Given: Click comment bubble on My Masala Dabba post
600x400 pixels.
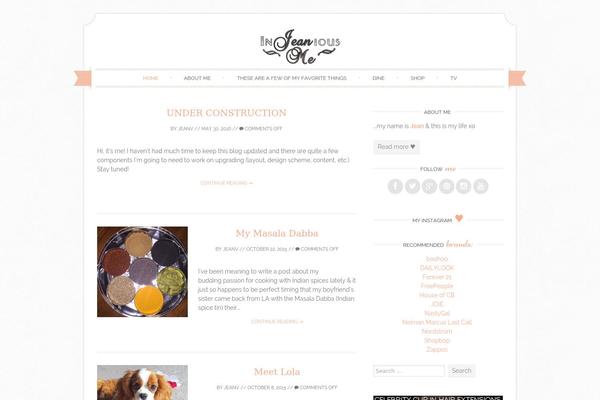Looking at the screenshot, I should (x=297, y=249).
